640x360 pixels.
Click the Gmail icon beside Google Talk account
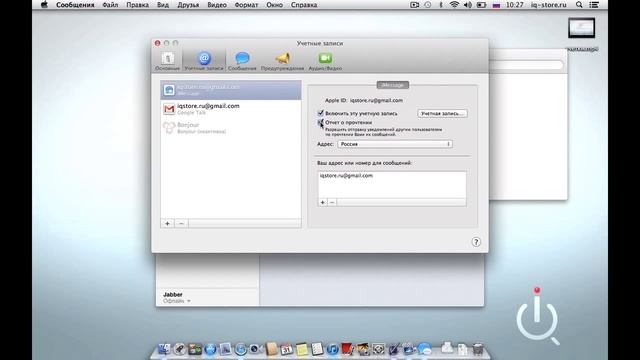coord(169,109)
